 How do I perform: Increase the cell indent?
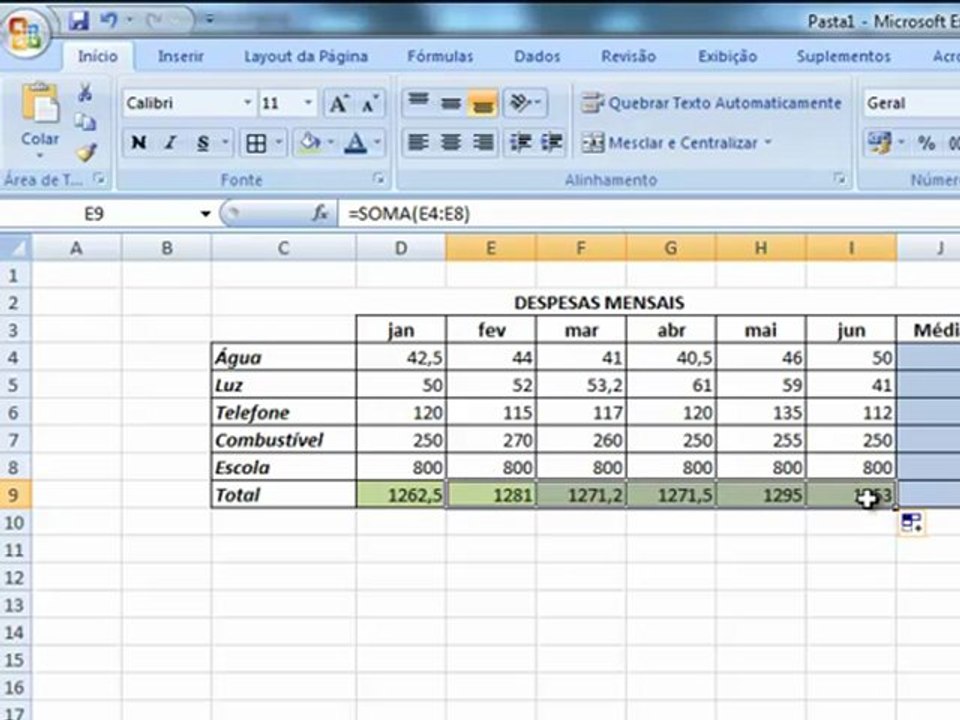(x=551, y=143)
